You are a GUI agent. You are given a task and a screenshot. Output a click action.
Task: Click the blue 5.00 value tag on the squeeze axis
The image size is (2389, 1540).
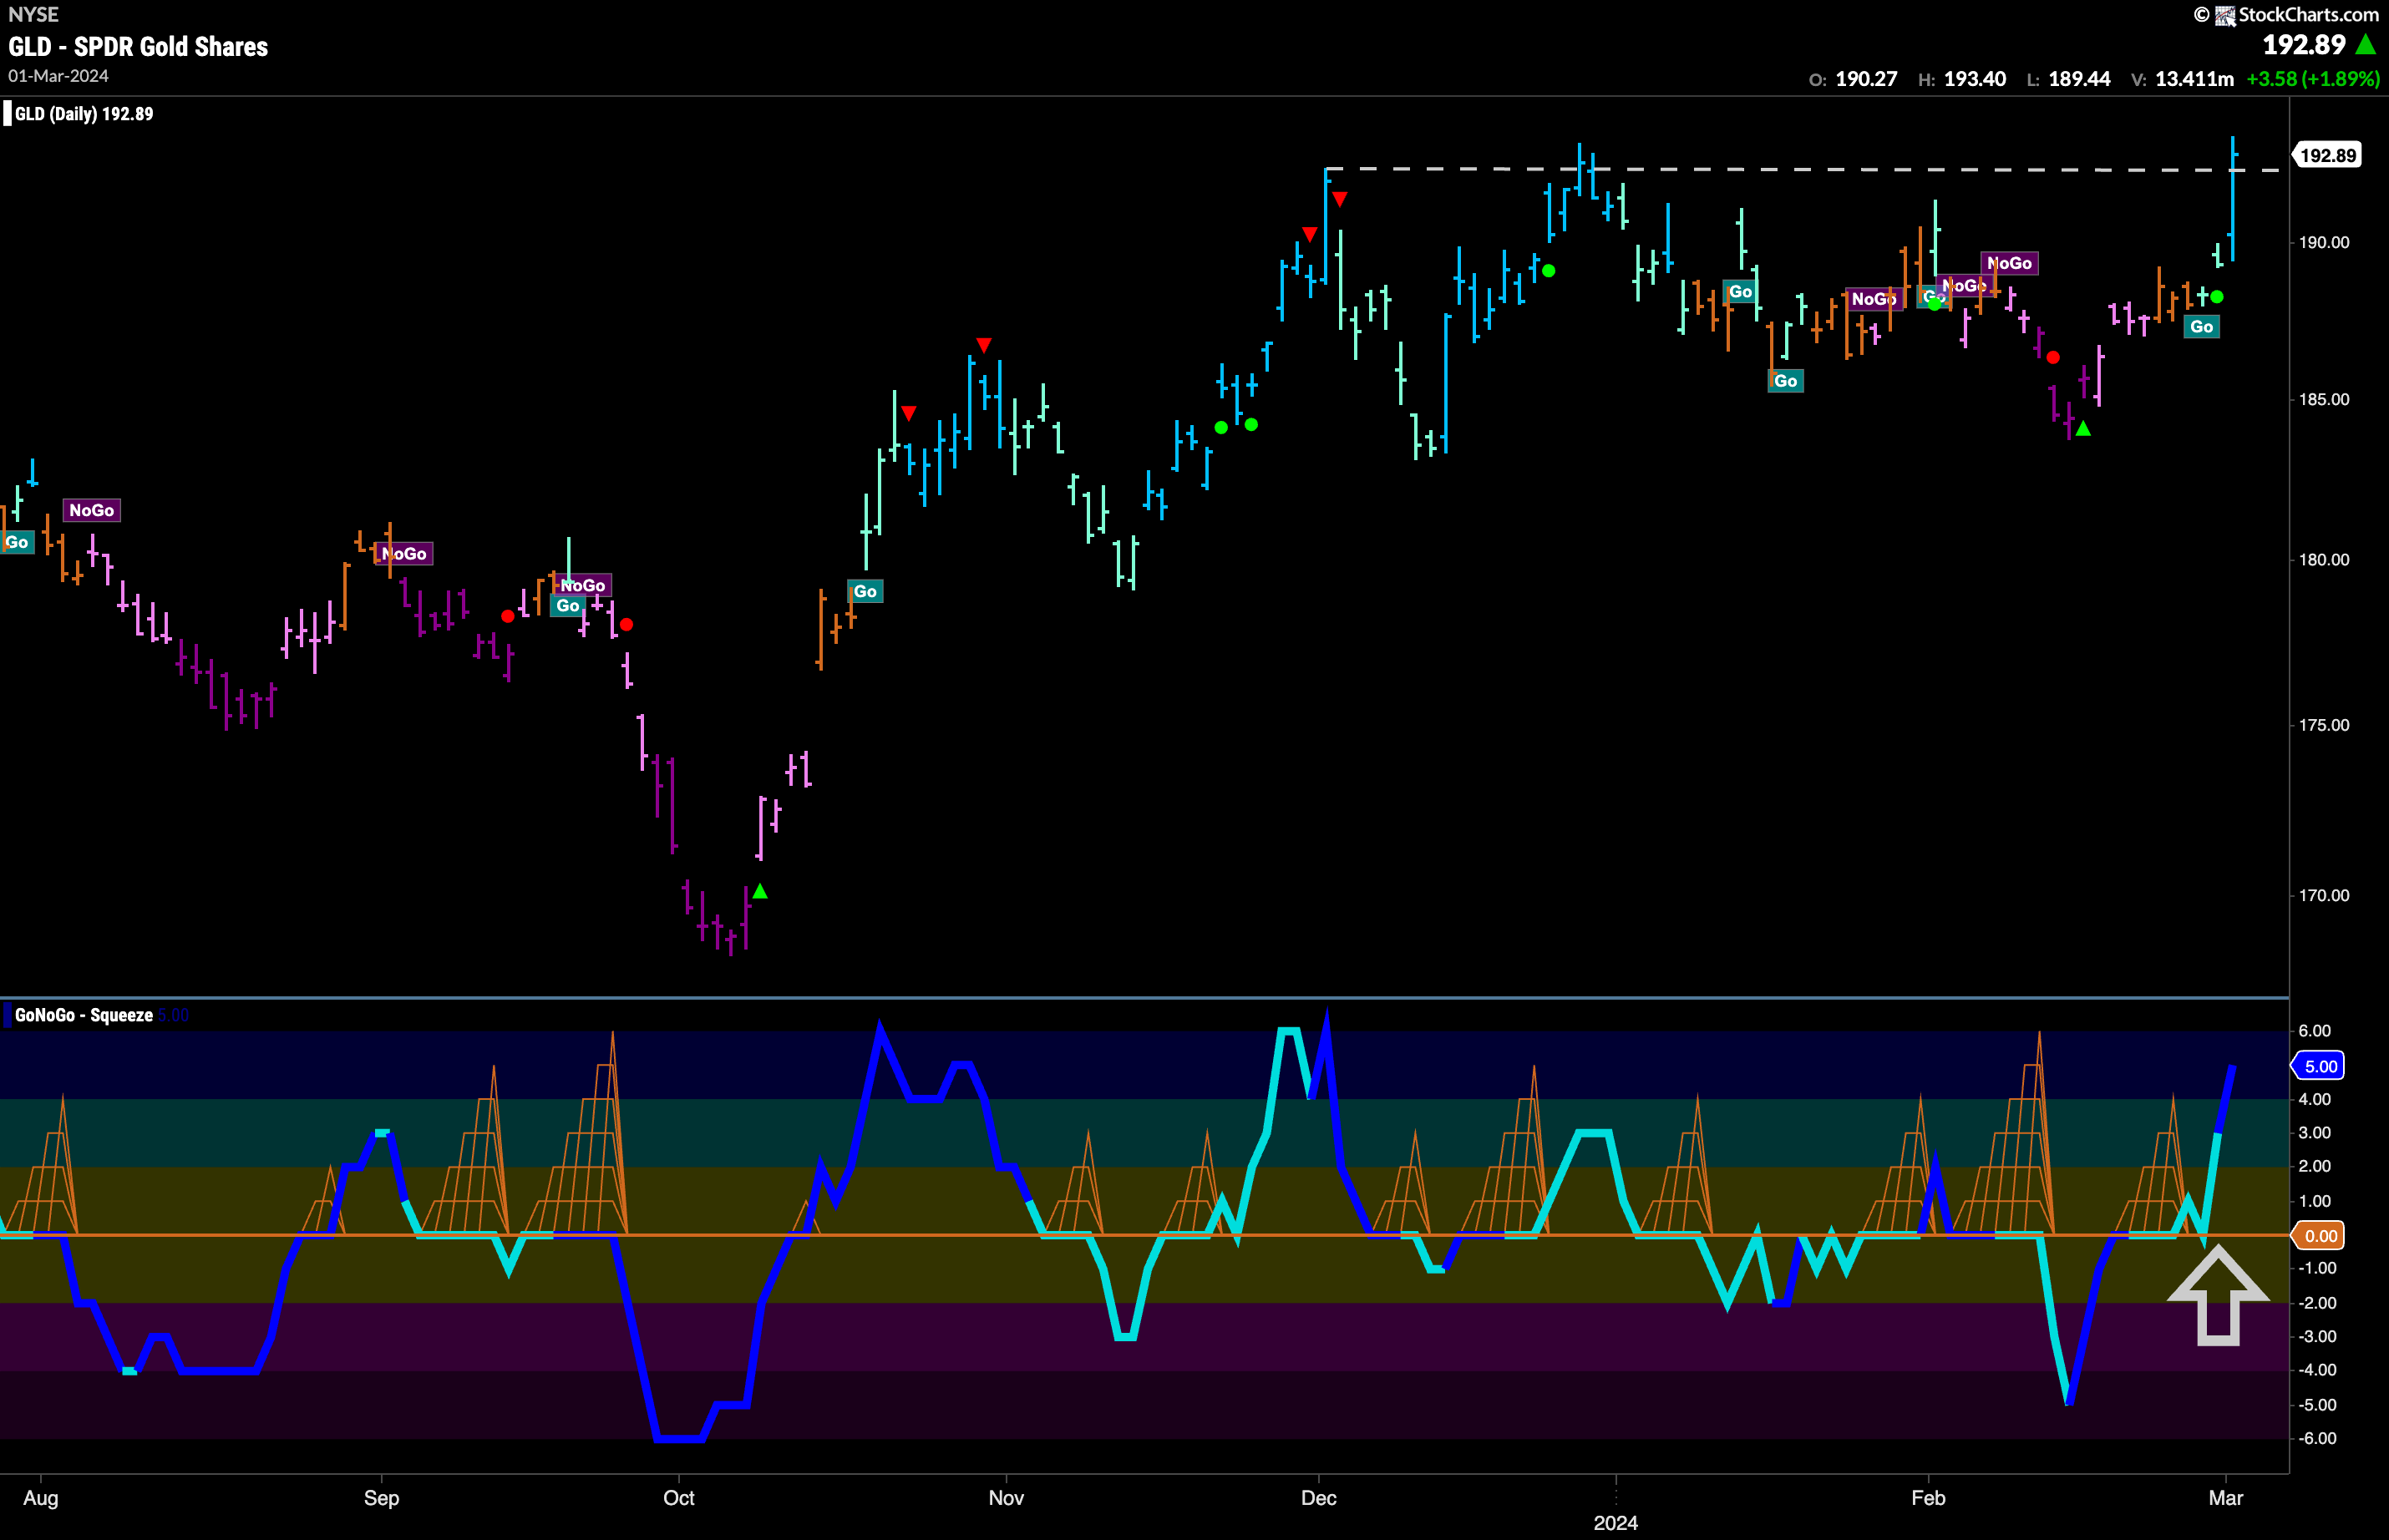[x=2320, y=1066]
